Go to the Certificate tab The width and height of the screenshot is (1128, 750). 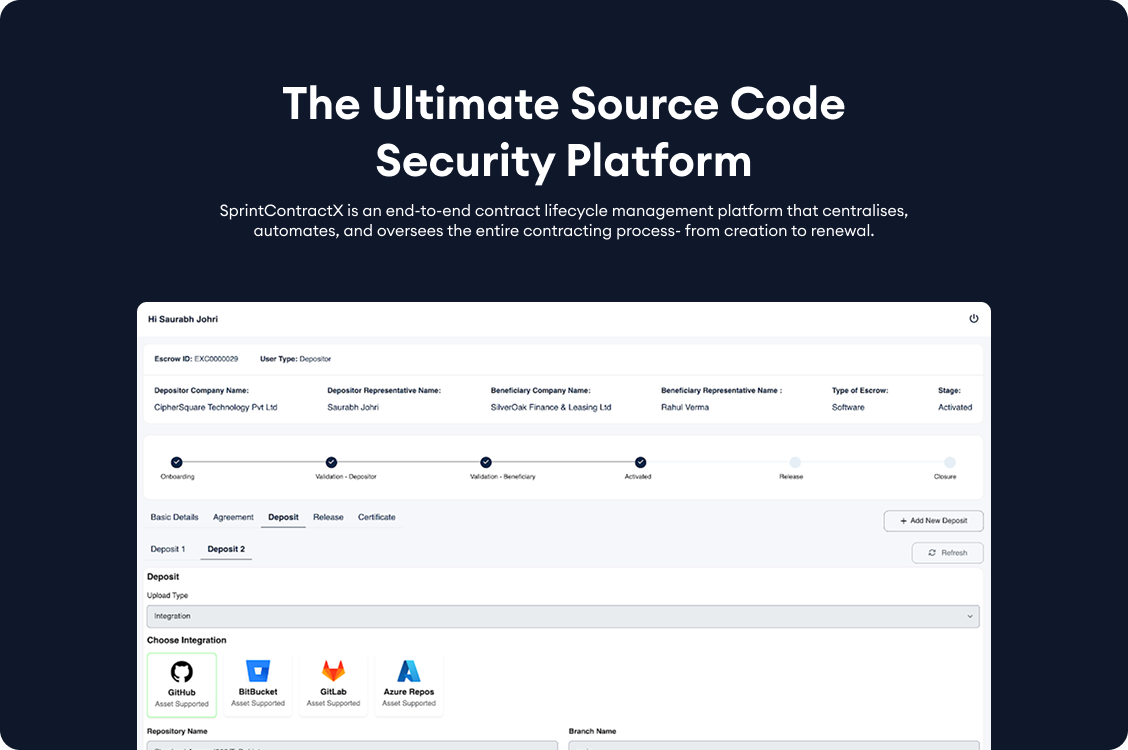376,517
